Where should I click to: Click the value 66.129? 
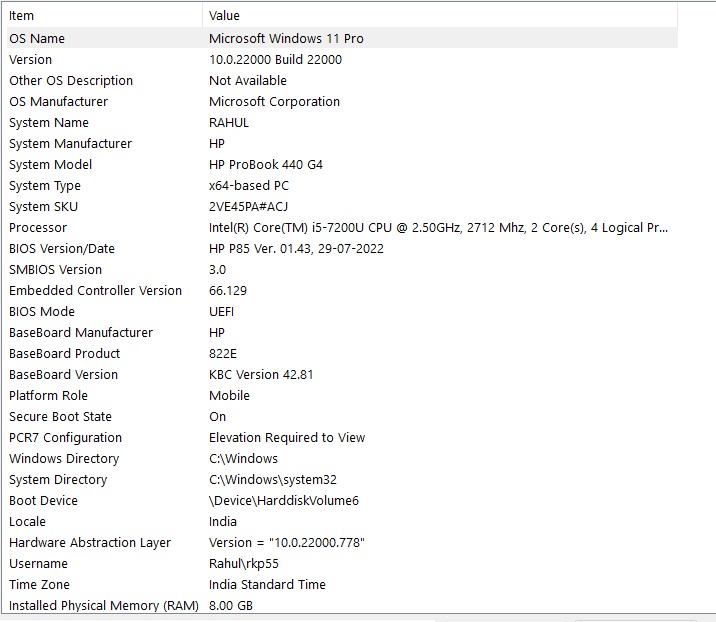(228, 290)
